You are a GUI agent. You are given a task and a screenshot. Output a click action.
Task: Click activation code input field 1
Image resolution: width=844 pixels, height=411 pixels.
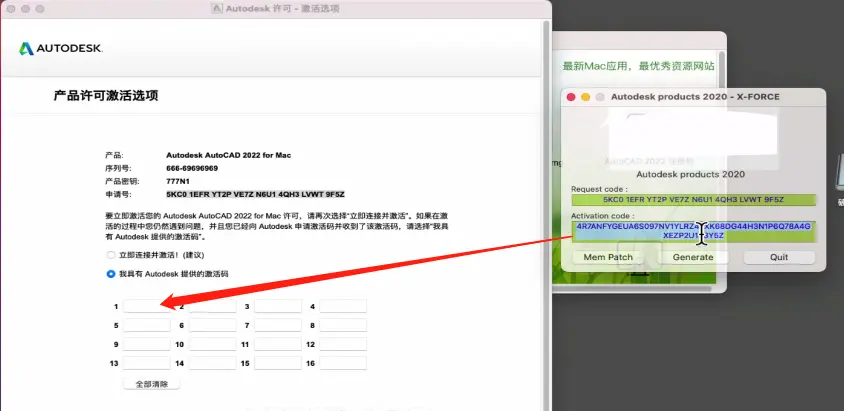click(146, 307)
